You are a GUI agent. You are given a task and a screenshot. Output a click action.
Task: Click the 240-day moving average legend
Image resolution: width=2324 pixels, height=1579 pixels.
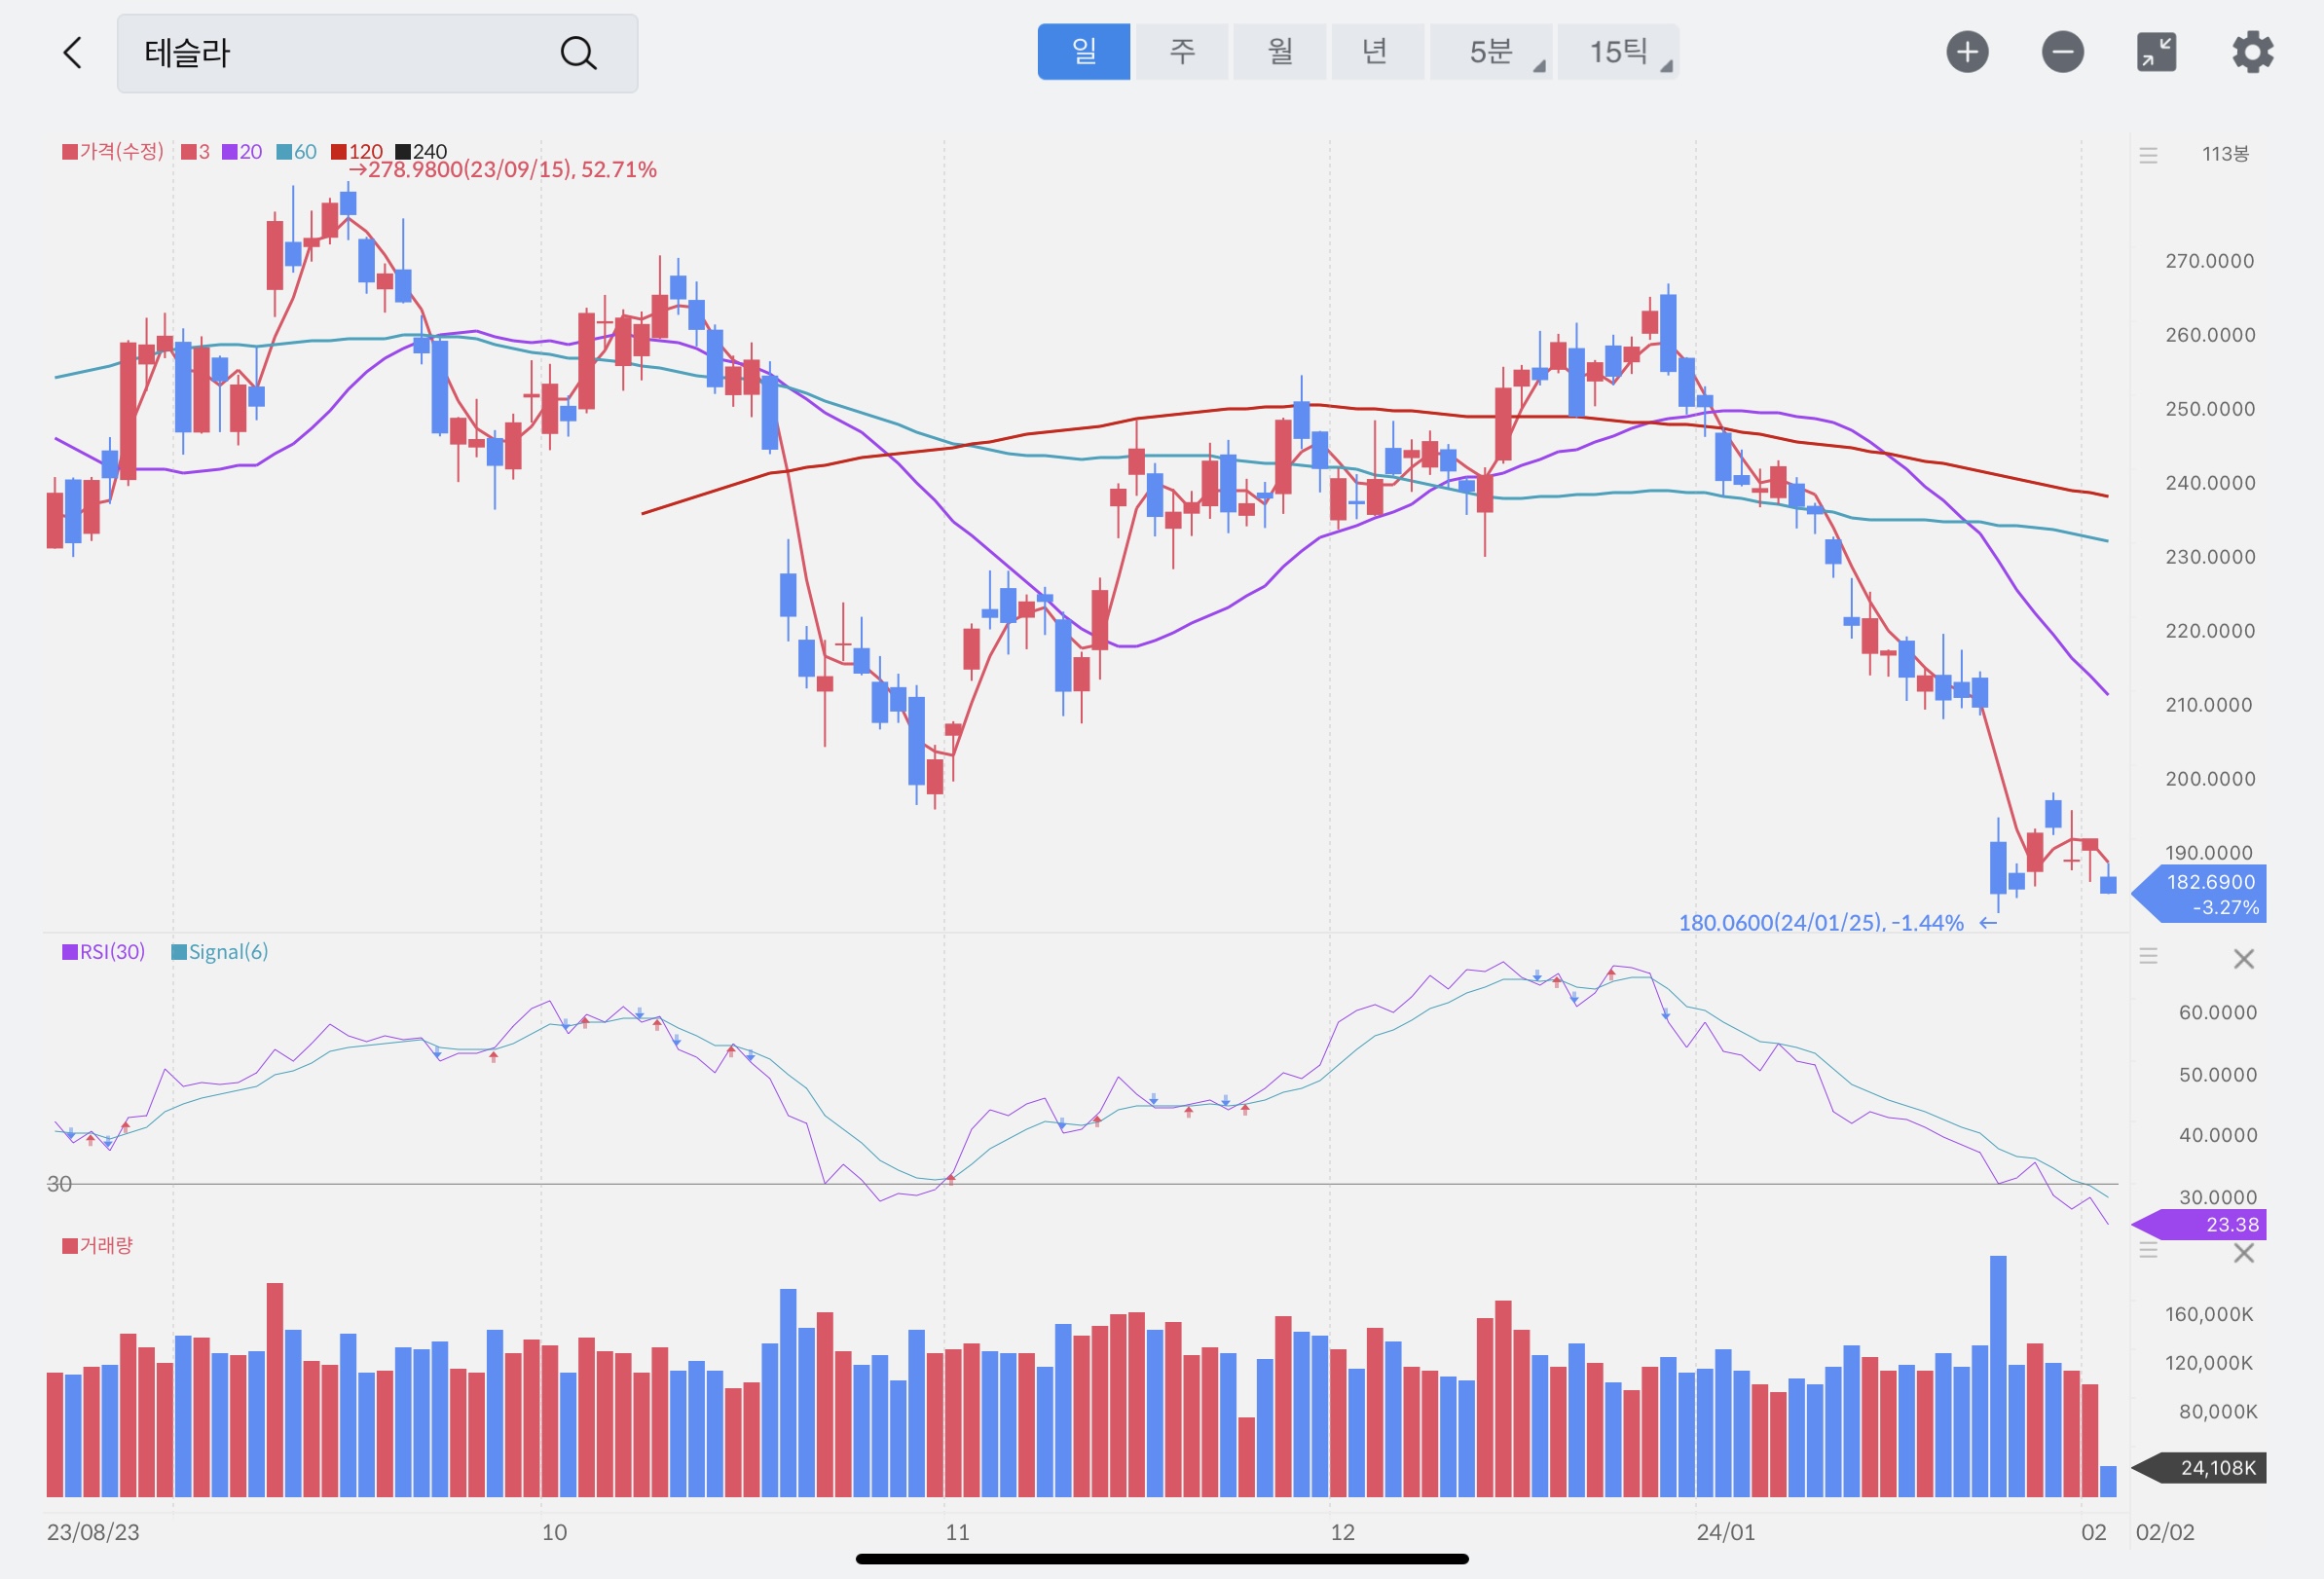point(421,152)
